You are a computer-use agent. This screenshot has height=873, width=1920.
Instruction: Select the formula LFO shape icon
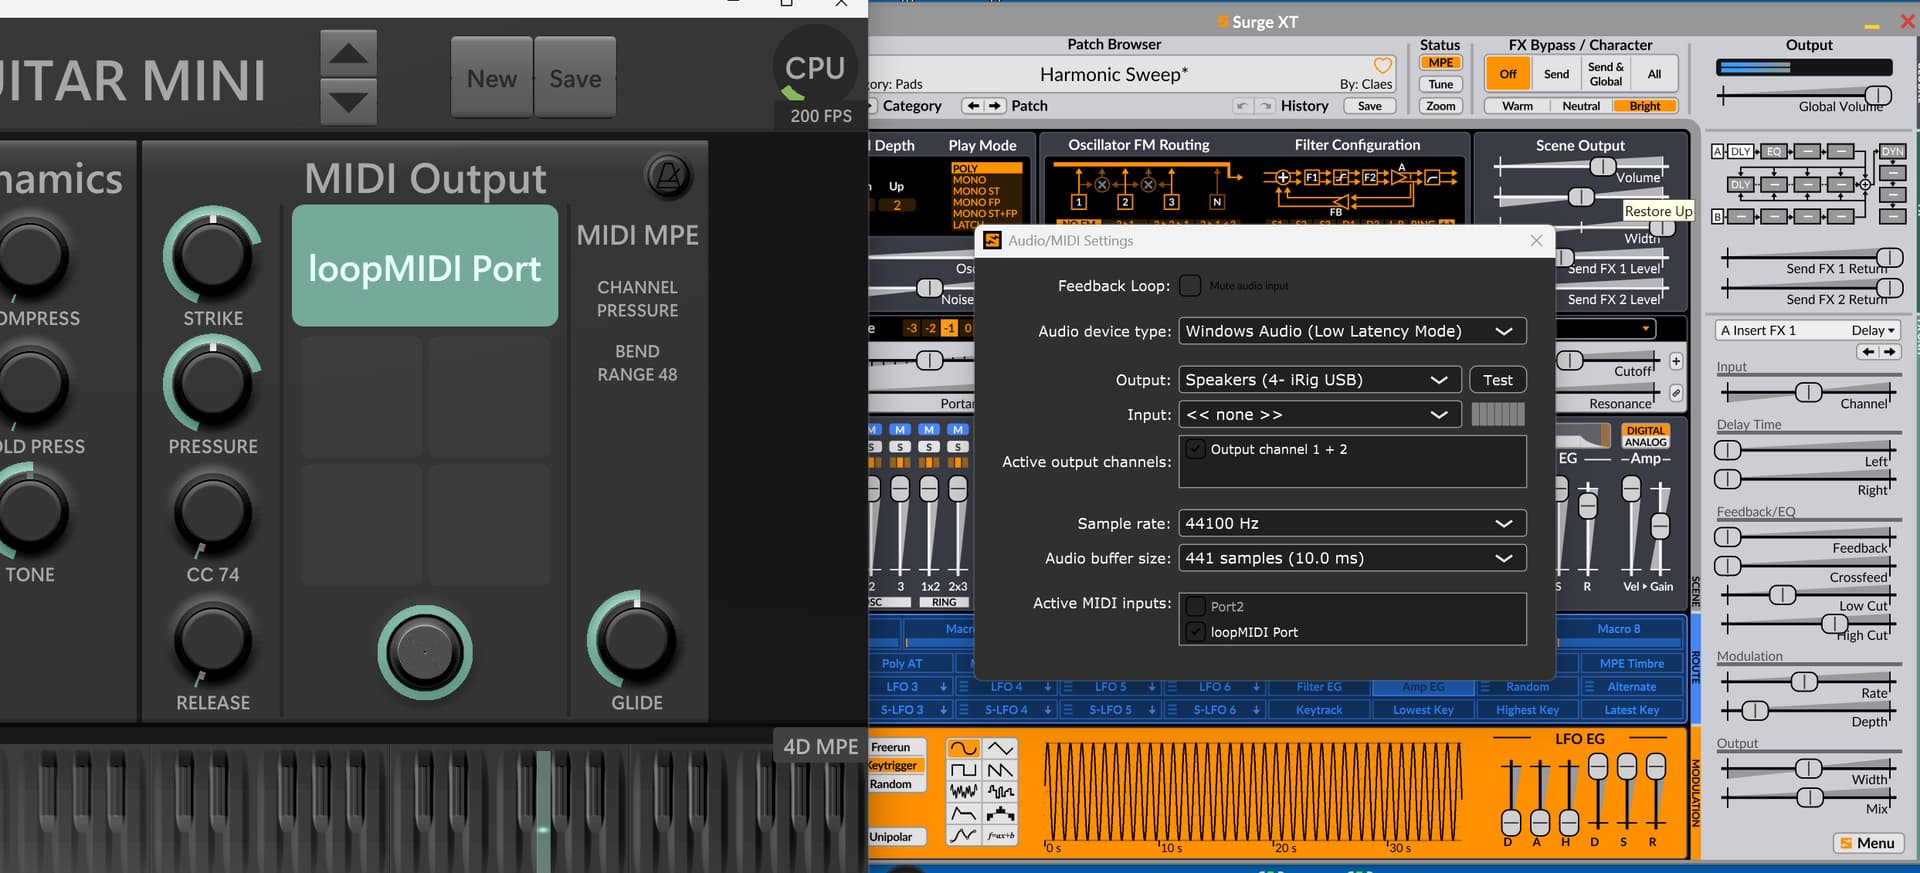(x=1000, y=836)
